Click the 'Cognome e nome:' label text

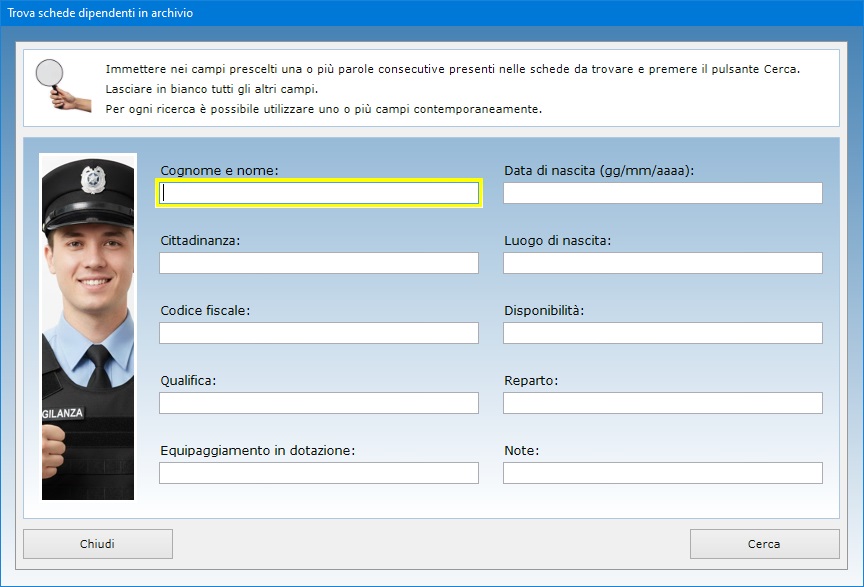click(x=219, y=171)
